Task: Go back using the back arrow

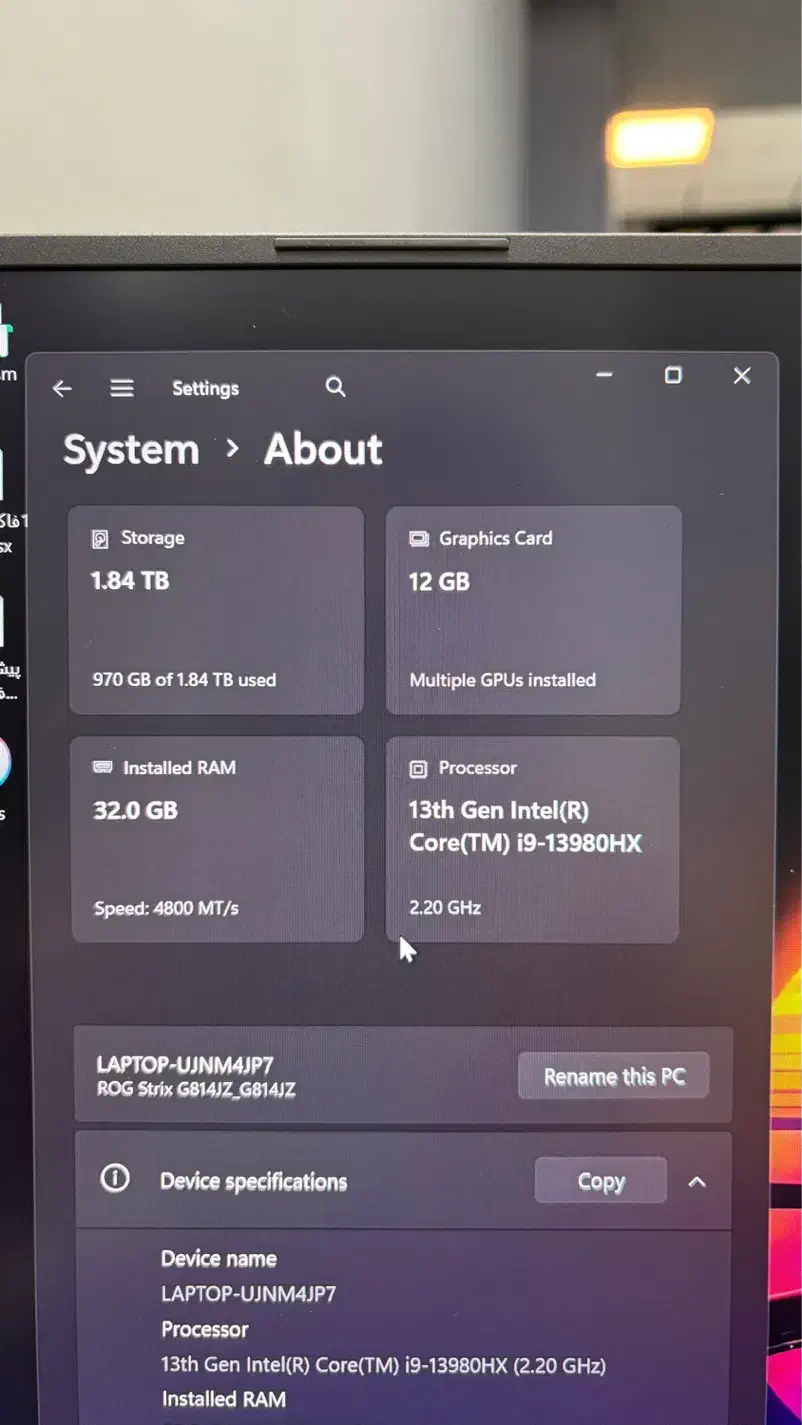Action: point(62,389)
